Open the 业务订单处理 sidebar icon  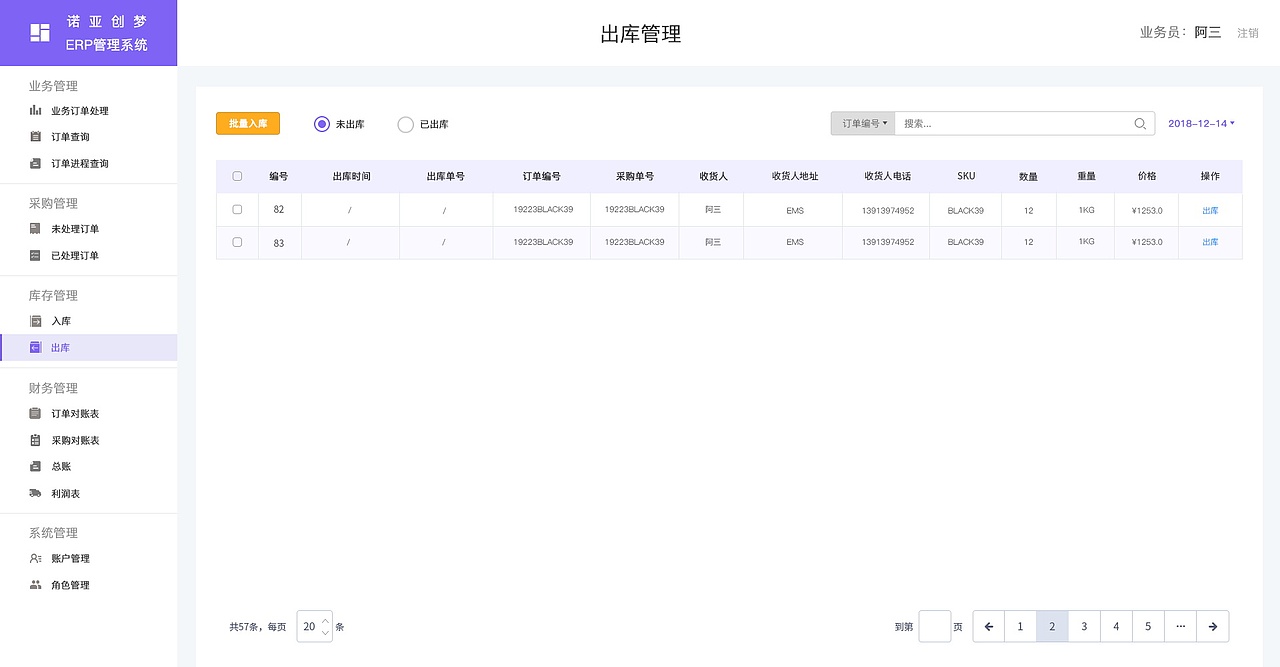click(x=36, y=110)
